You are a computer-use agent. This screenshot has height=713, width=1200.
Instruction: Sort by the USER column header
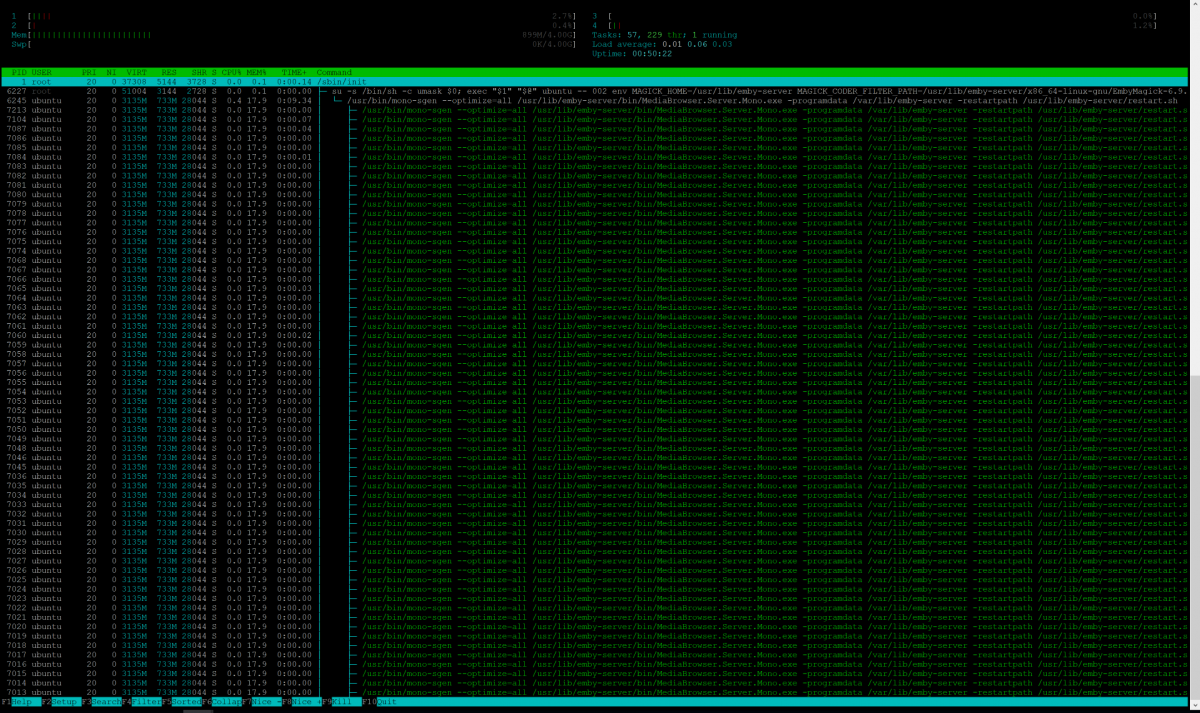pyautogui.click(x=42, y=73)
